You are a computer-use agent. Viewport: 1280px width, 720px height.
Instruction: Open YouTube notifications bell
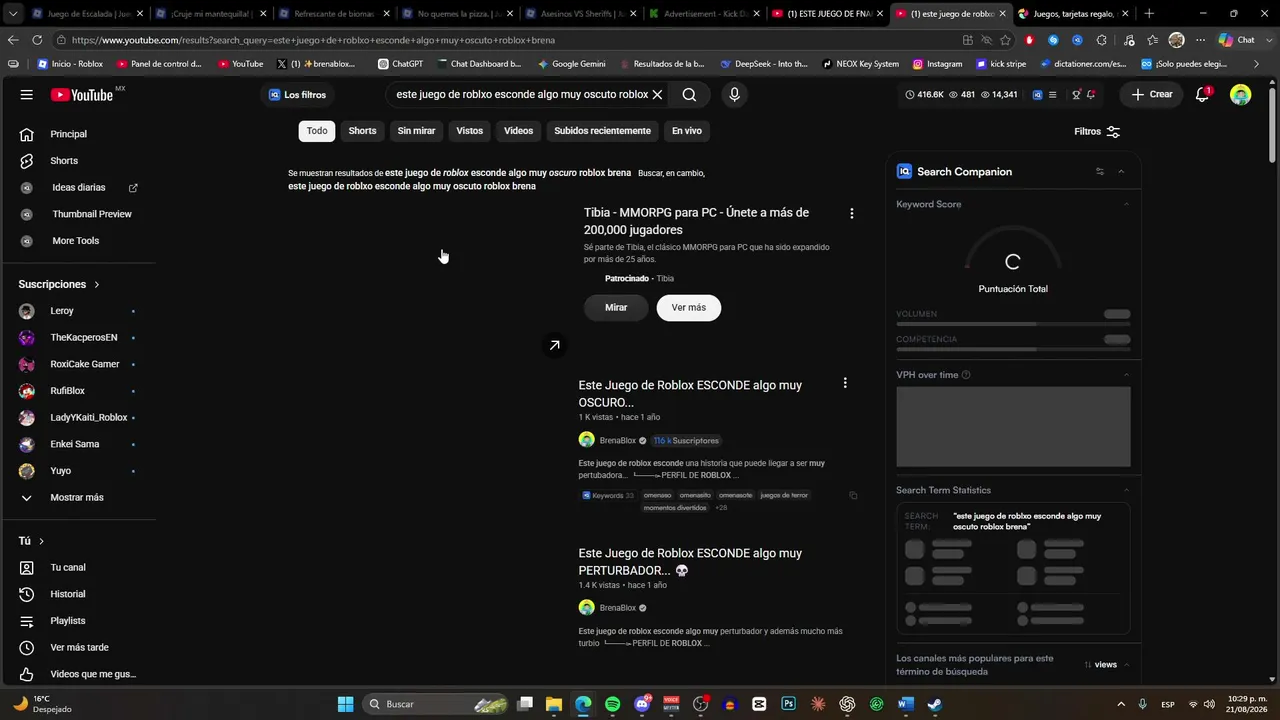[1203, 95]
